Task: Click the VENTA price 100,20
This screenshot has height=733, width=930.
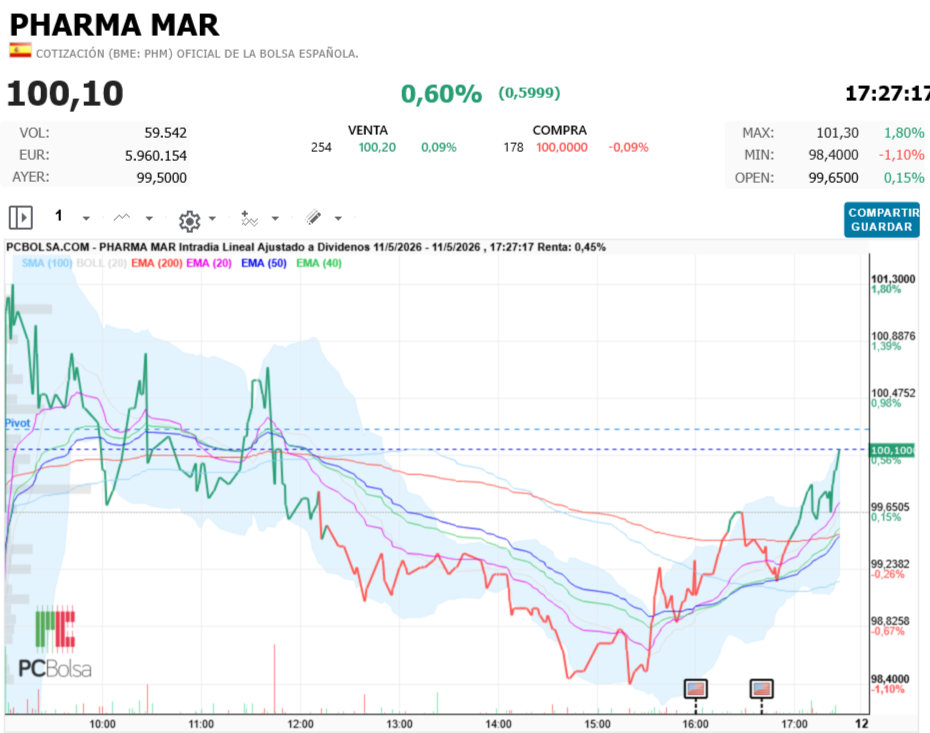Action: coord(377,148)
